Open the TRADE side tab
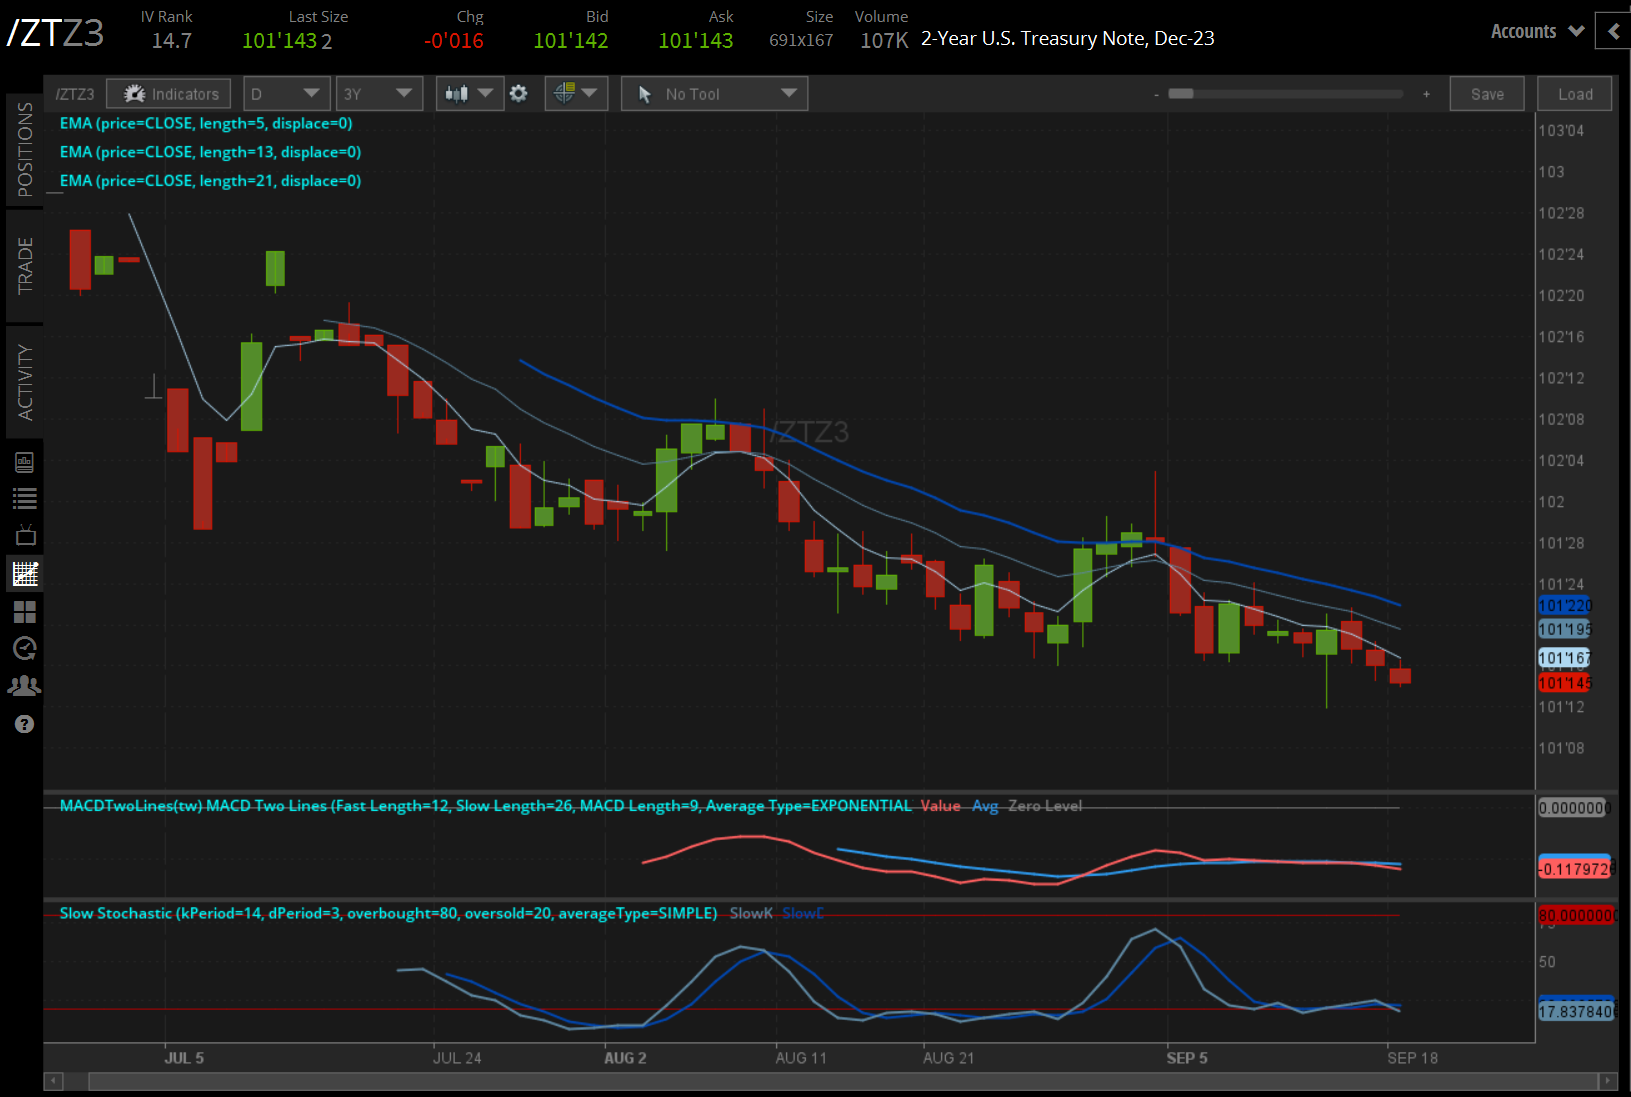1631x1097 pixels. click(25, 266)
